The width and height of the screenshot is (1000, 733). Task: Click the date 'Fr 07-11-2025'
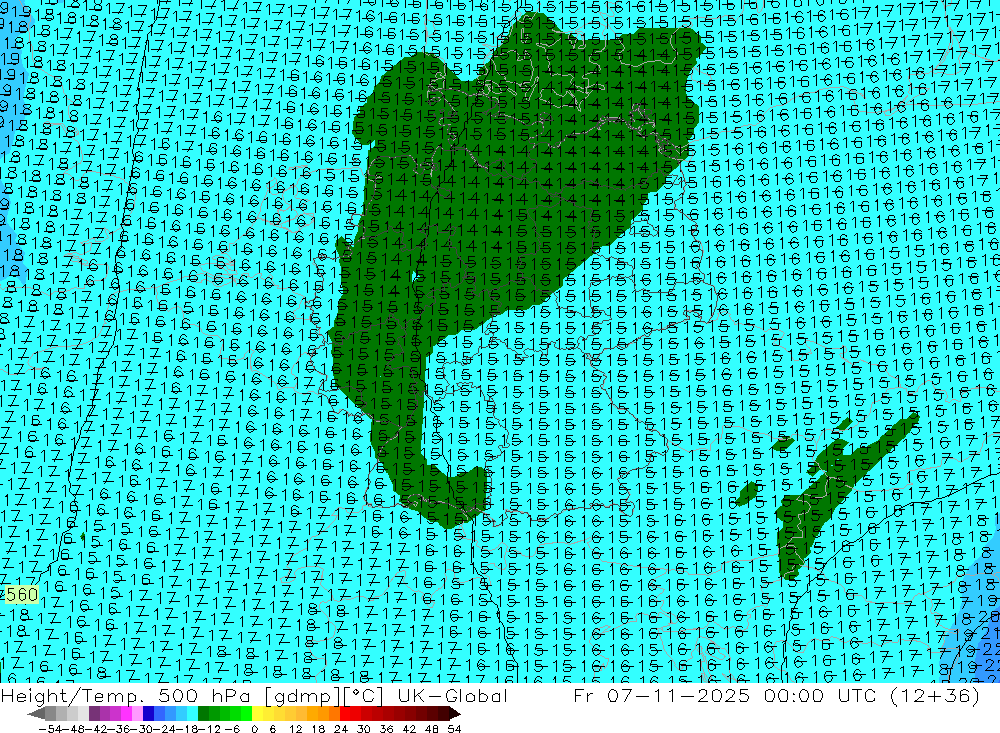point(661,695)
